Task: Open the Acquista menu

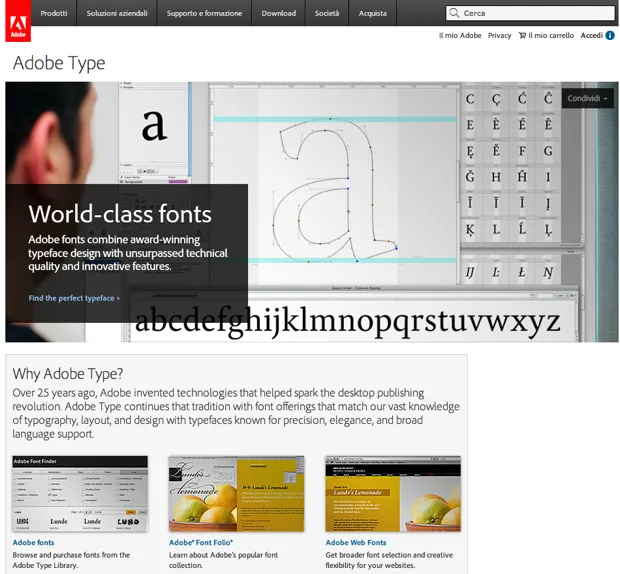Action: tap(372, 13)
